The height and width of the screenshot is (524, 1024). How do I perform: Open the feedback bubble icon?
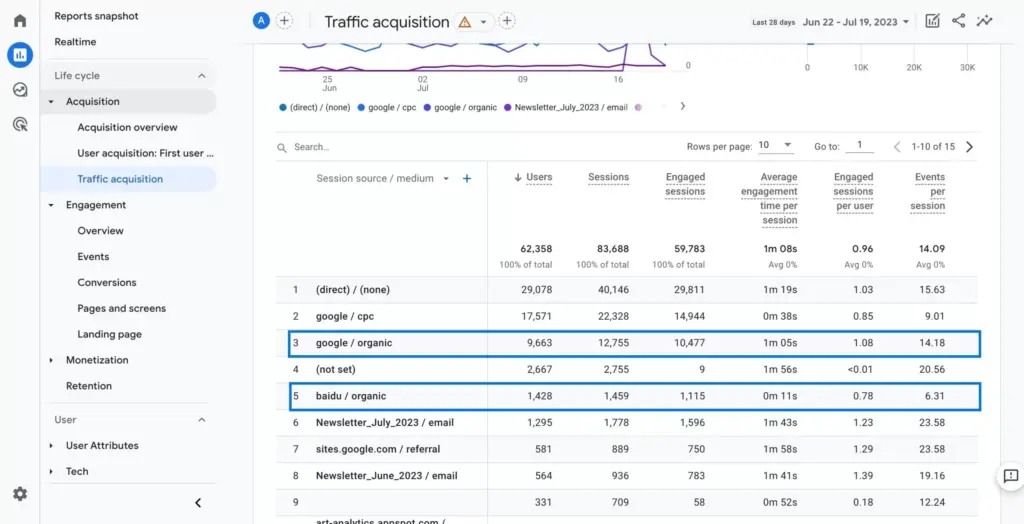[x=1010, y=476]
